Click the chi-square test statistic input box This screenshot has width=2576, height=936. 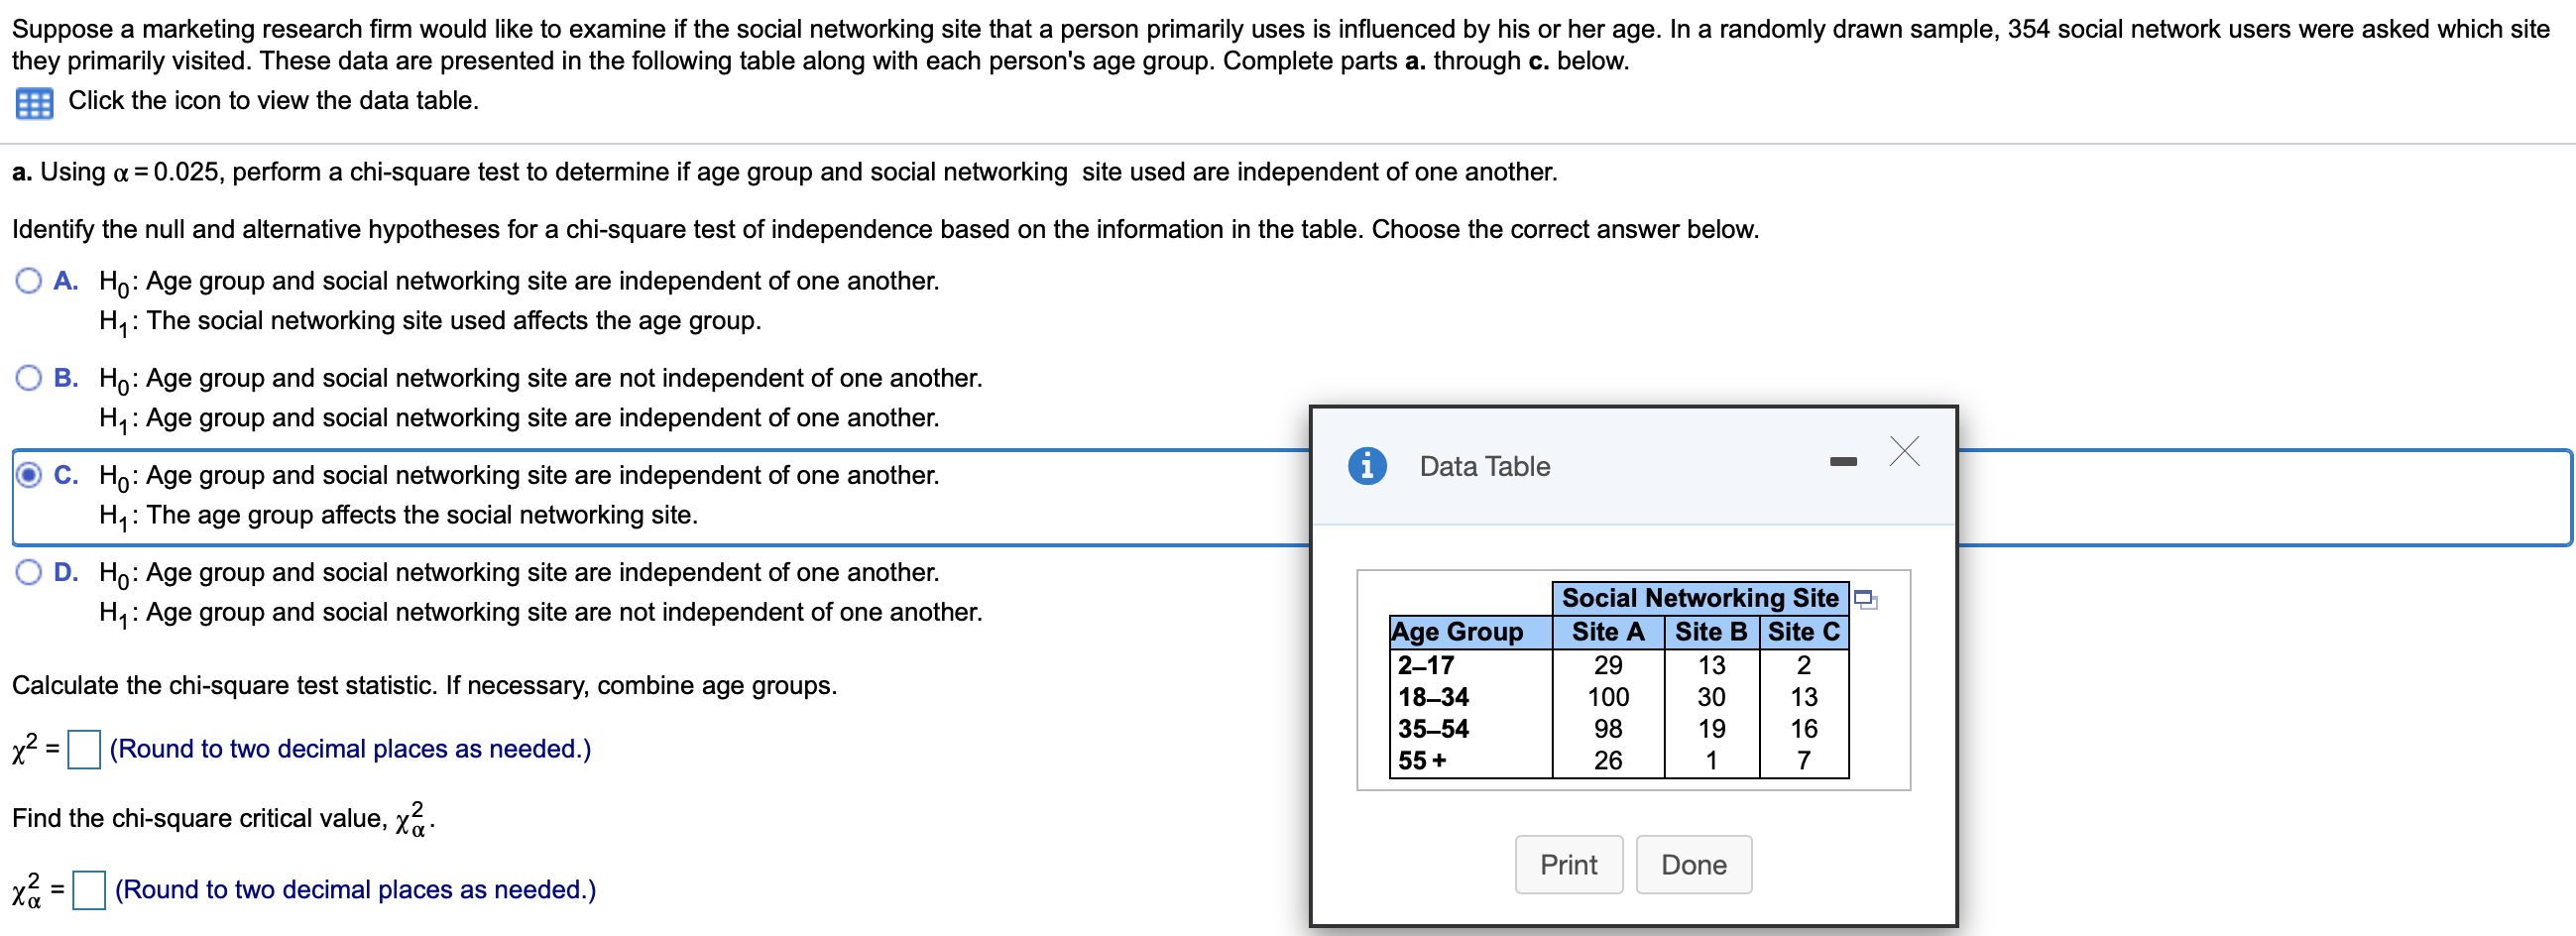84,749
